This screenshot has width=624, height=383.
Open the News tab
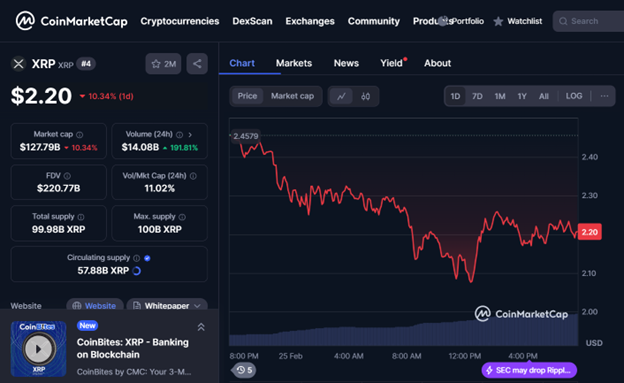346,63
